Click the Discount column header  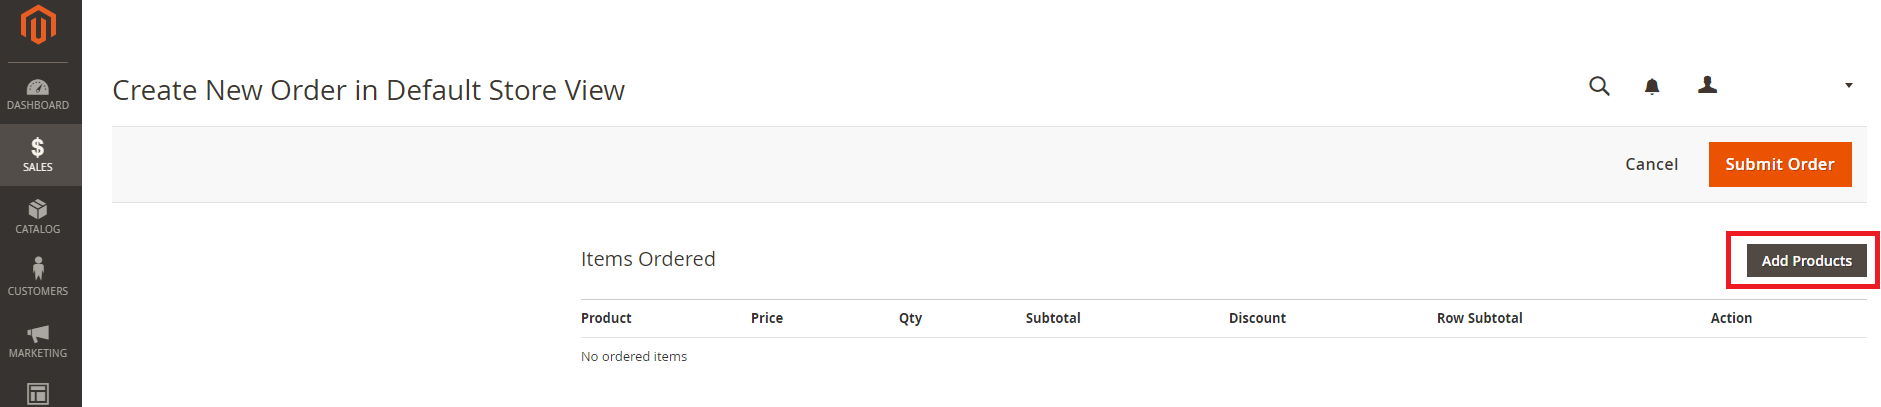(1257, 318)
